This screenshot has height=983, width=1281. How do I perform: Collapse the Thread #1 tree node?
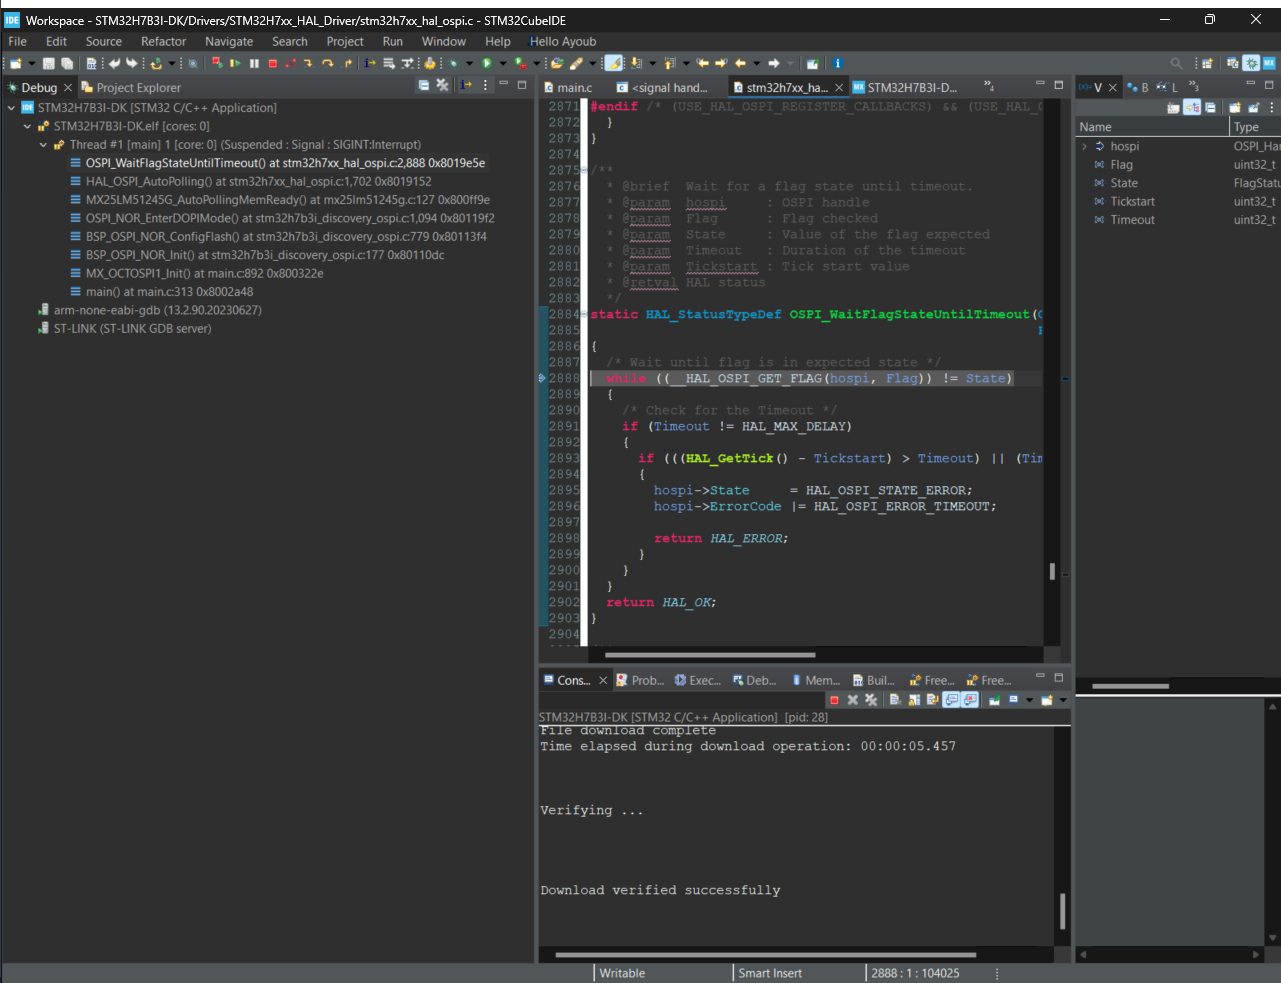click(43, 145)
